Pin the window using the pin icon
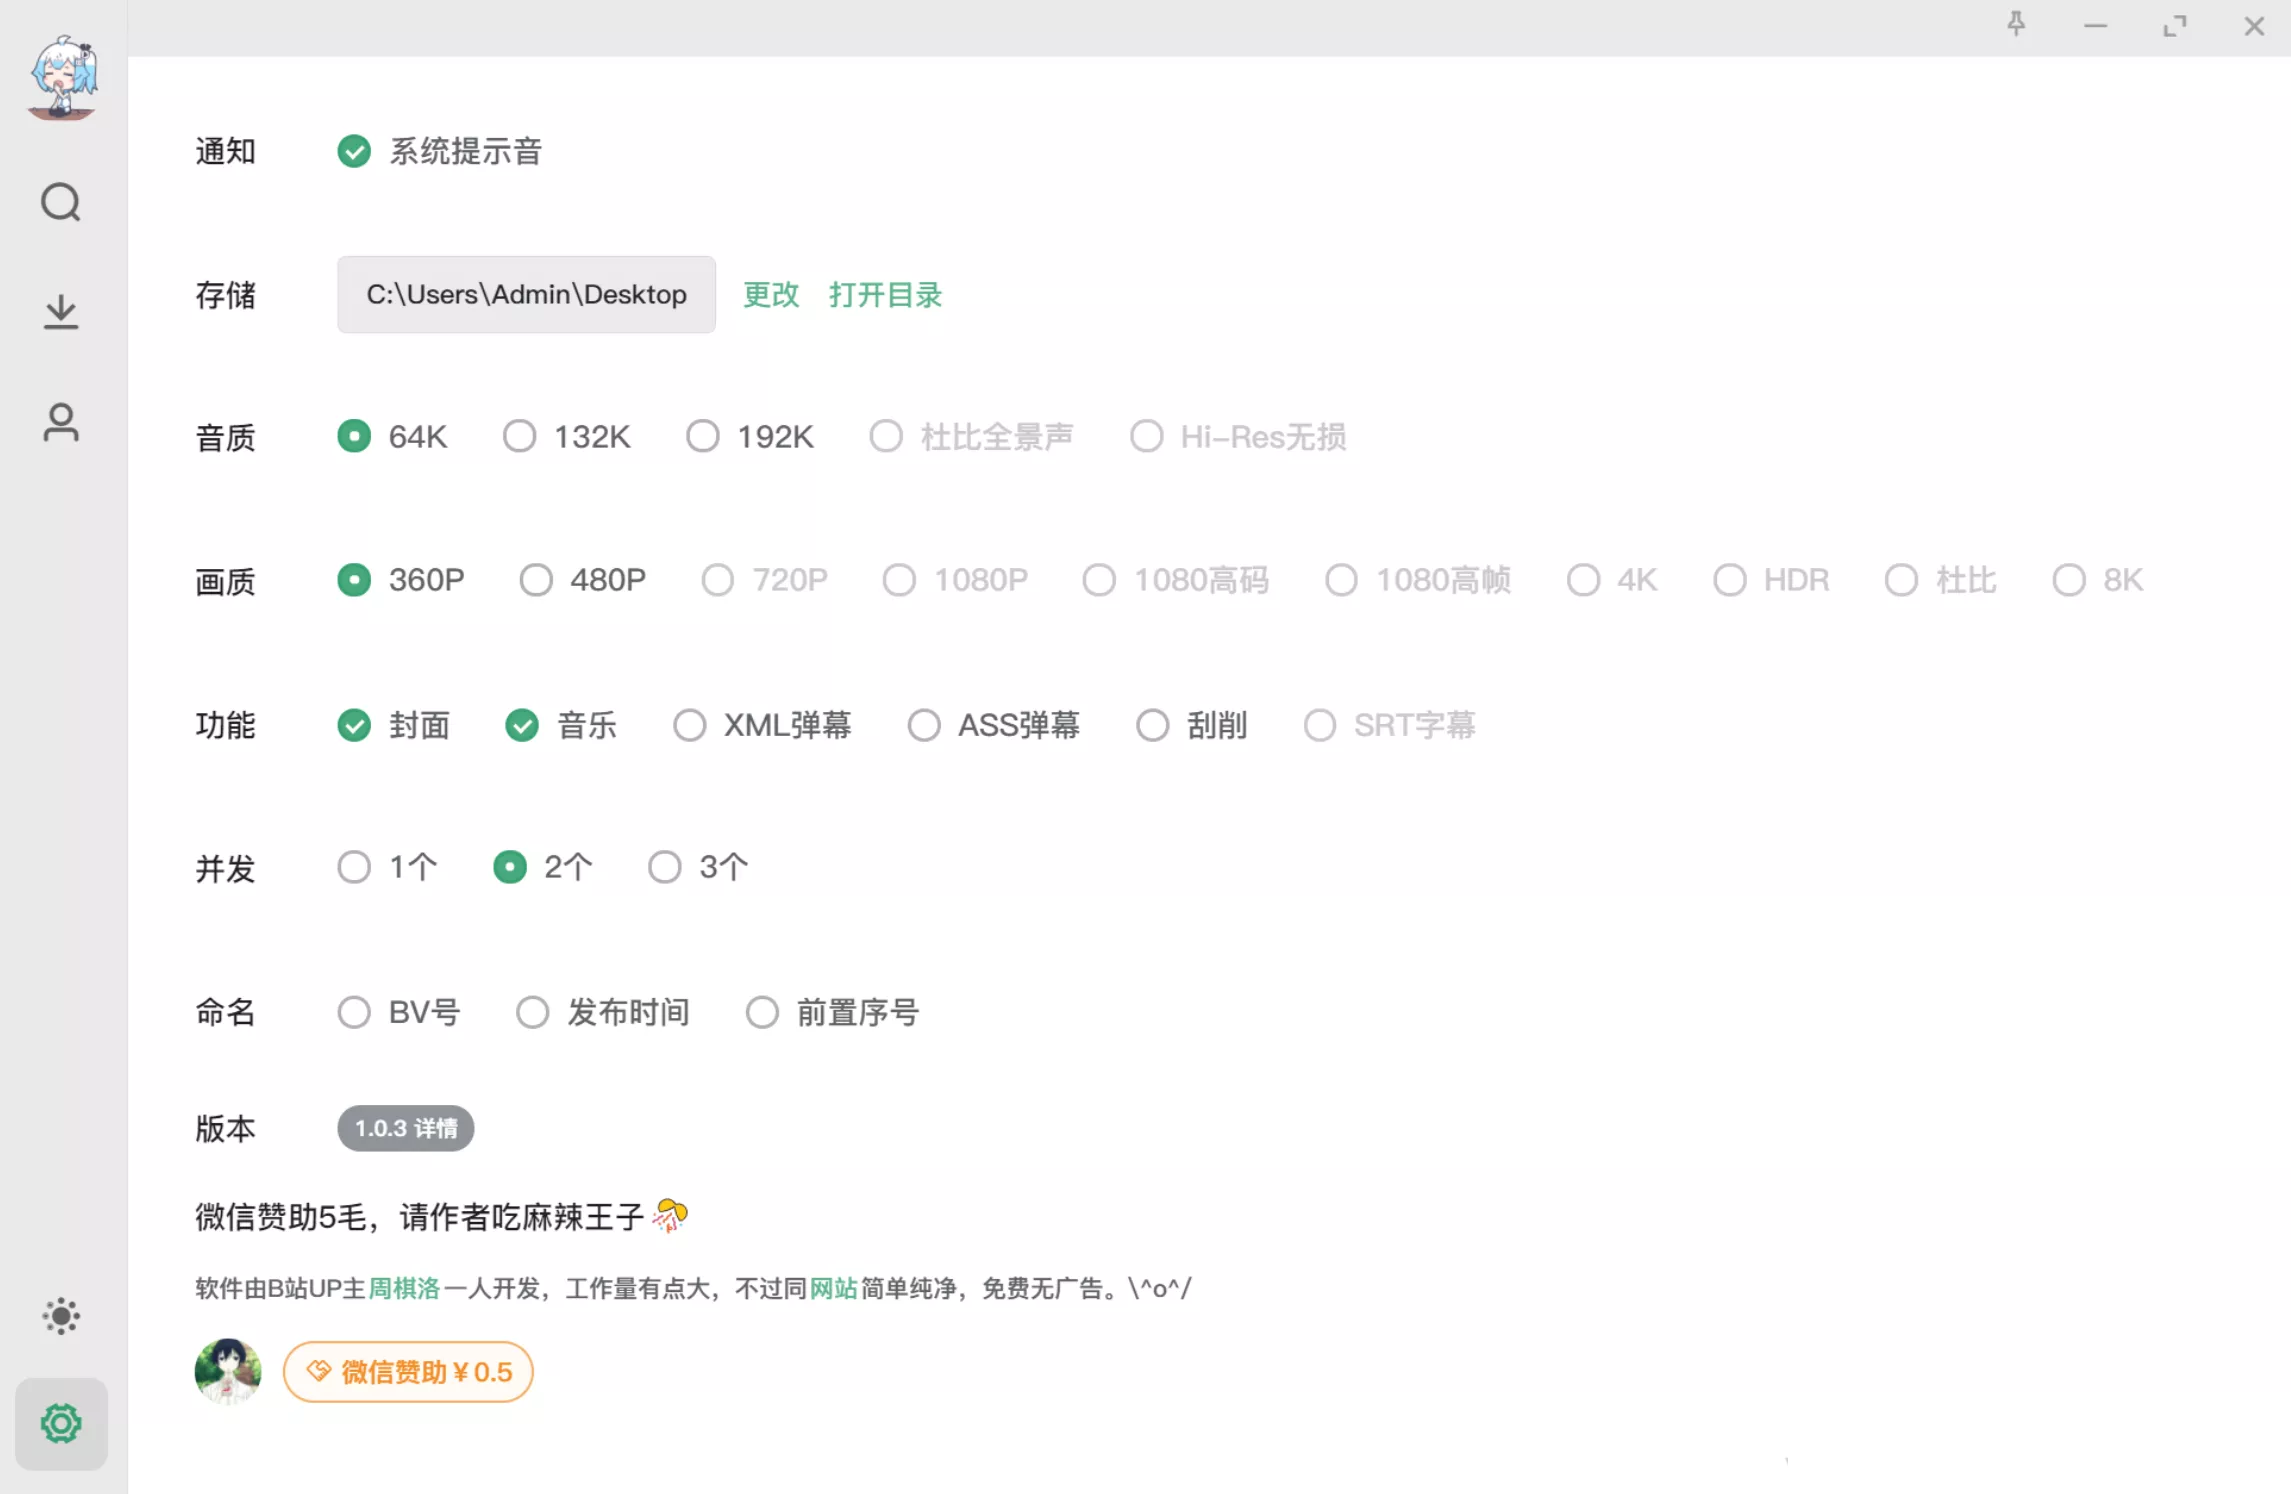Screen dimensions: 2291x1494 (2016, 26)
